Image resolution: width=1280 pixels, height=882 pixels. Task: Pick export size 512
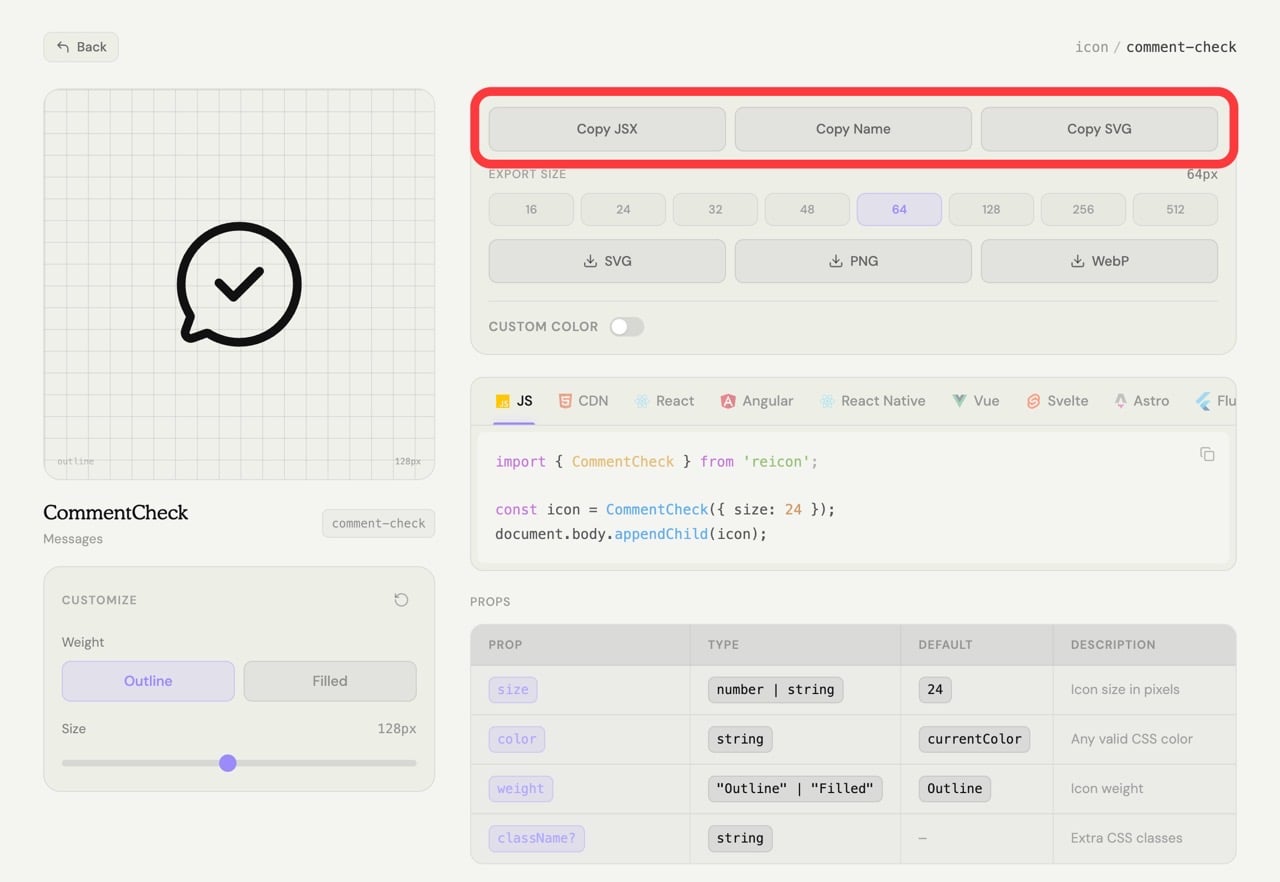(x=1175, y=210)
